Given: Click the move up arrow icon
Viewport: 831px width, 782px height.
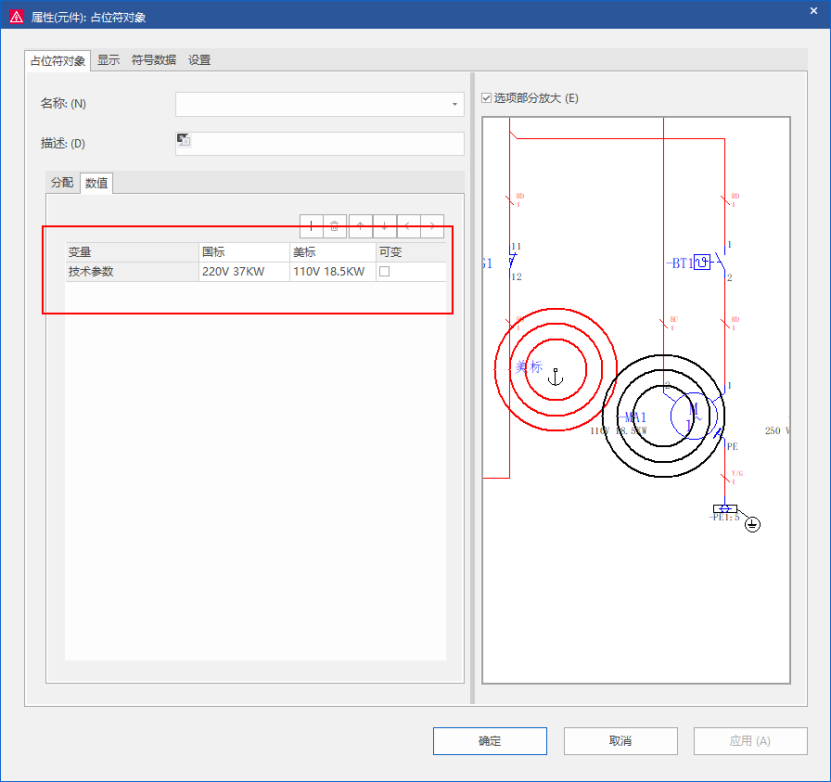Looking at the screenshot, I should click(360, 226).
